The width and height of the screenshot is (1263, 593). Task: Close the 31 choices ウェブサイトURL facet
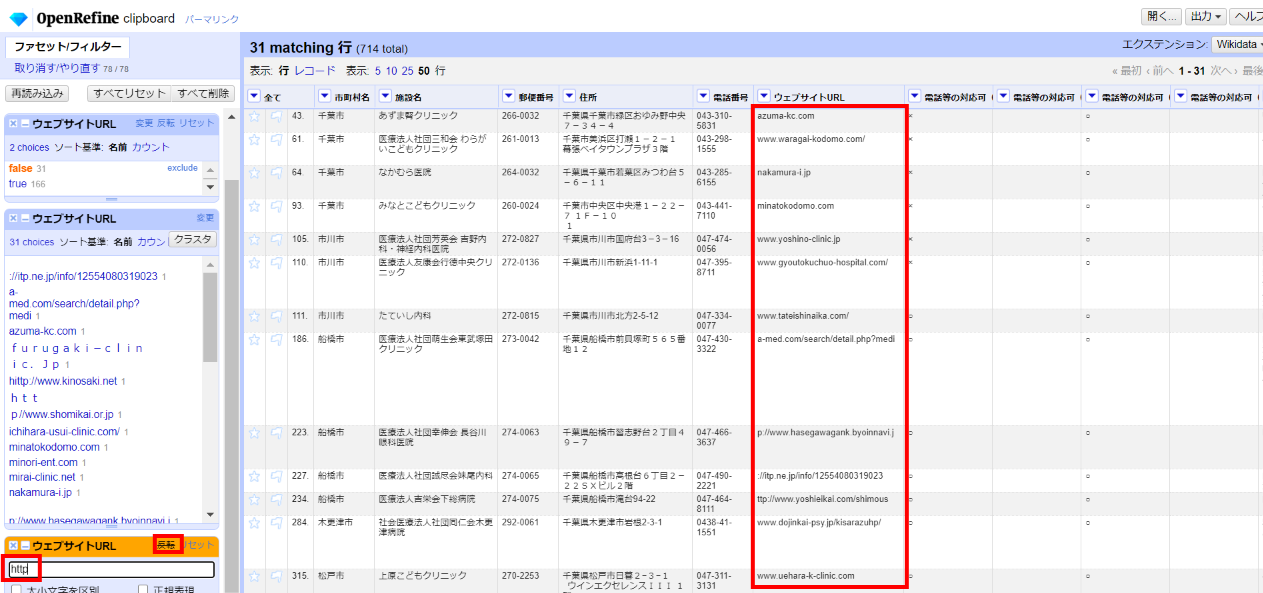14,218
